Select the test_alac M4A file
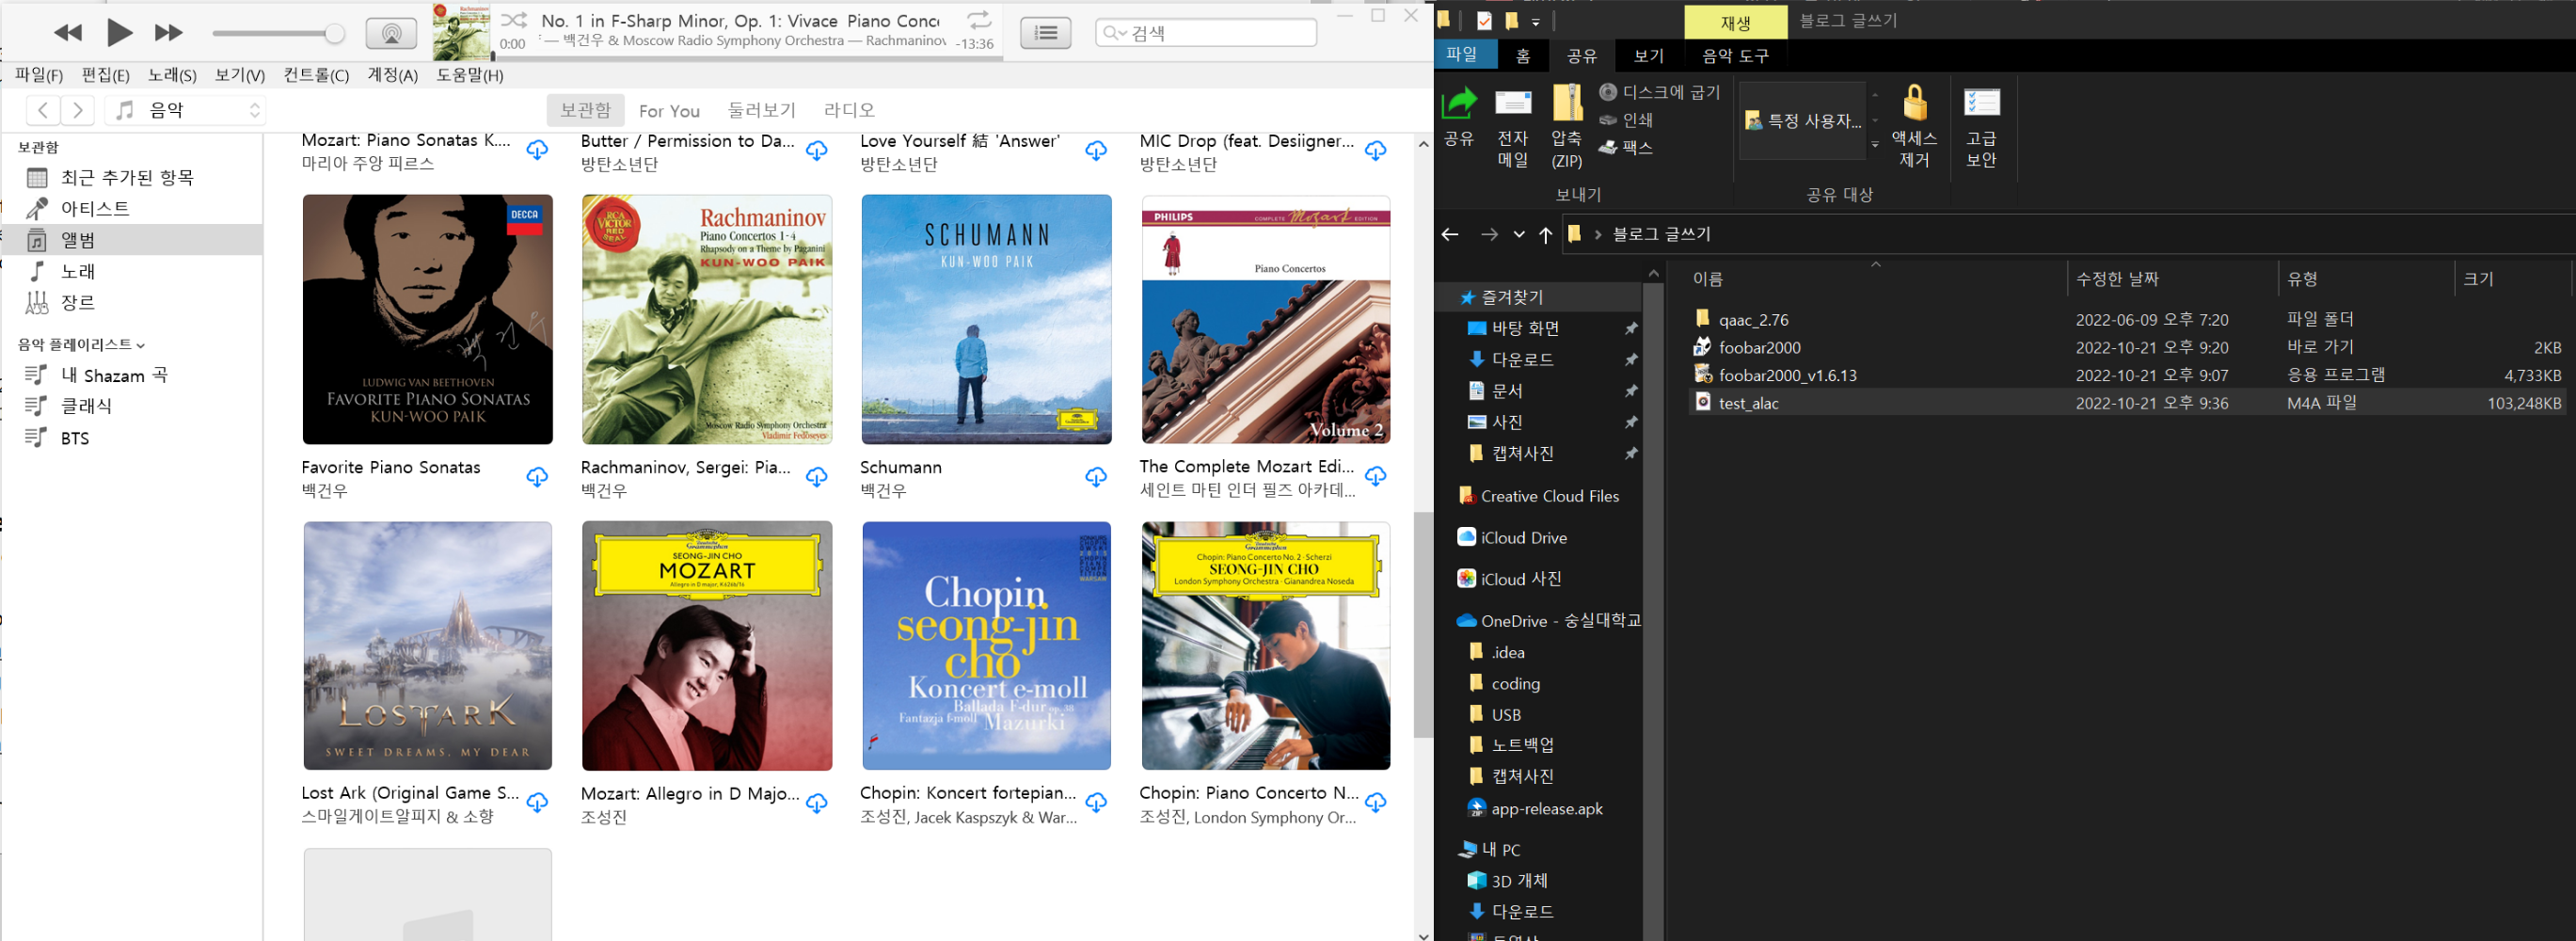 tap(2127, 403)
